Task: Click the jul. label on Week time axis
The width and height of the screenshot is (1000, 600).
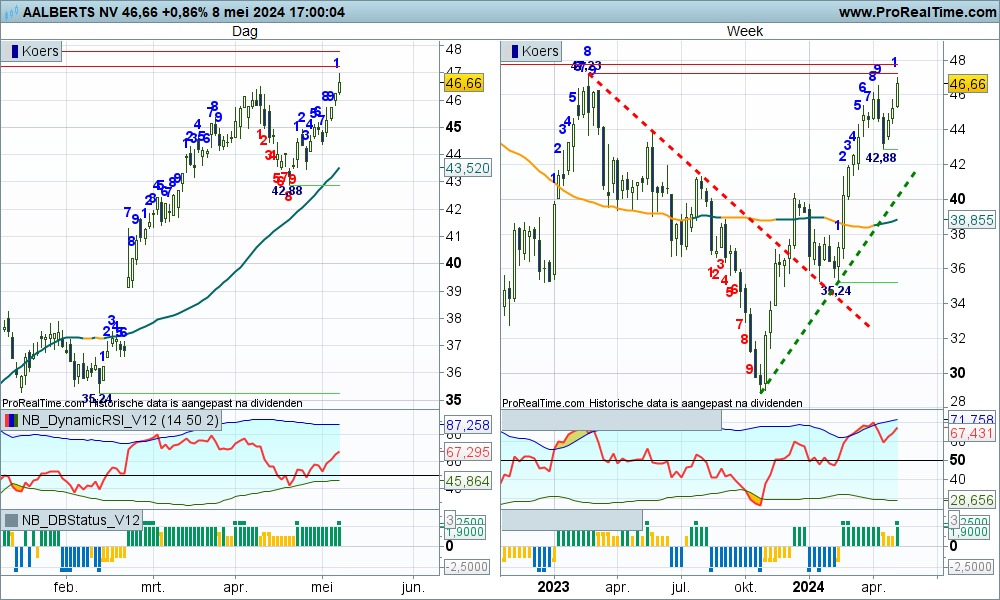Action: (680, 587)
